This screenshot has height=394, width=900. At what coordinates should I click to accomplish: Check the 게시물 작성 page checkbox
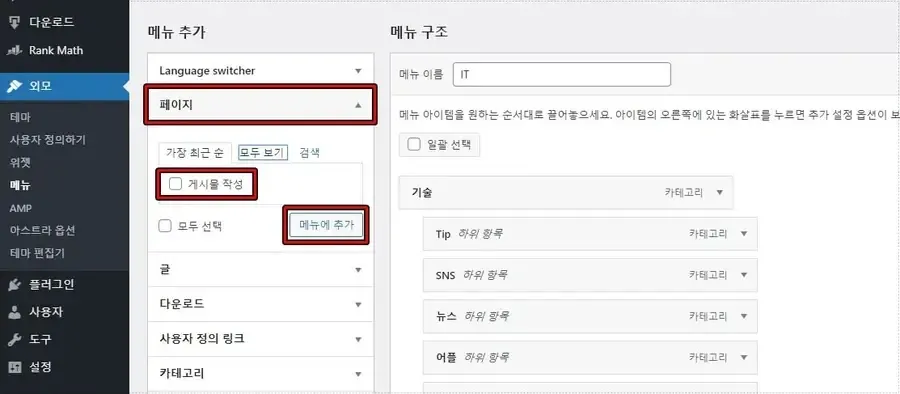pos(176,184)
